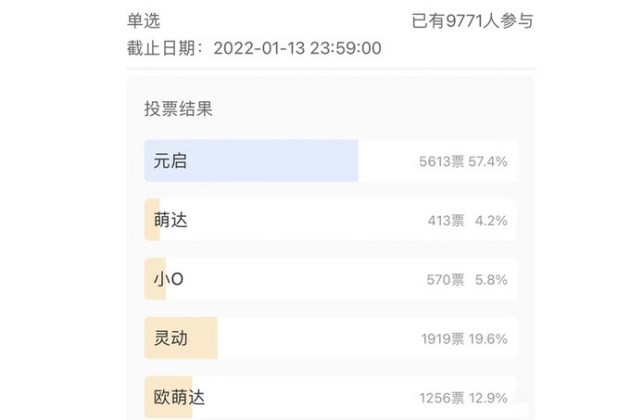Select the 萌达 poll option
Screen dimensions: 630x420
point(330,220)
